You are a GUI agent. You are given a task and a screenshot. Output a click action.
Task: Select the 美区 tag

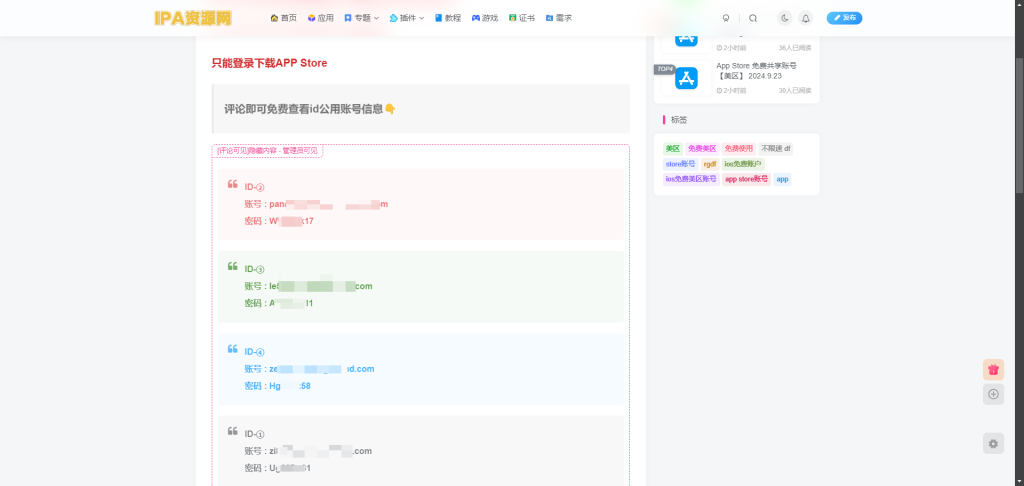(x=673, y=149)
